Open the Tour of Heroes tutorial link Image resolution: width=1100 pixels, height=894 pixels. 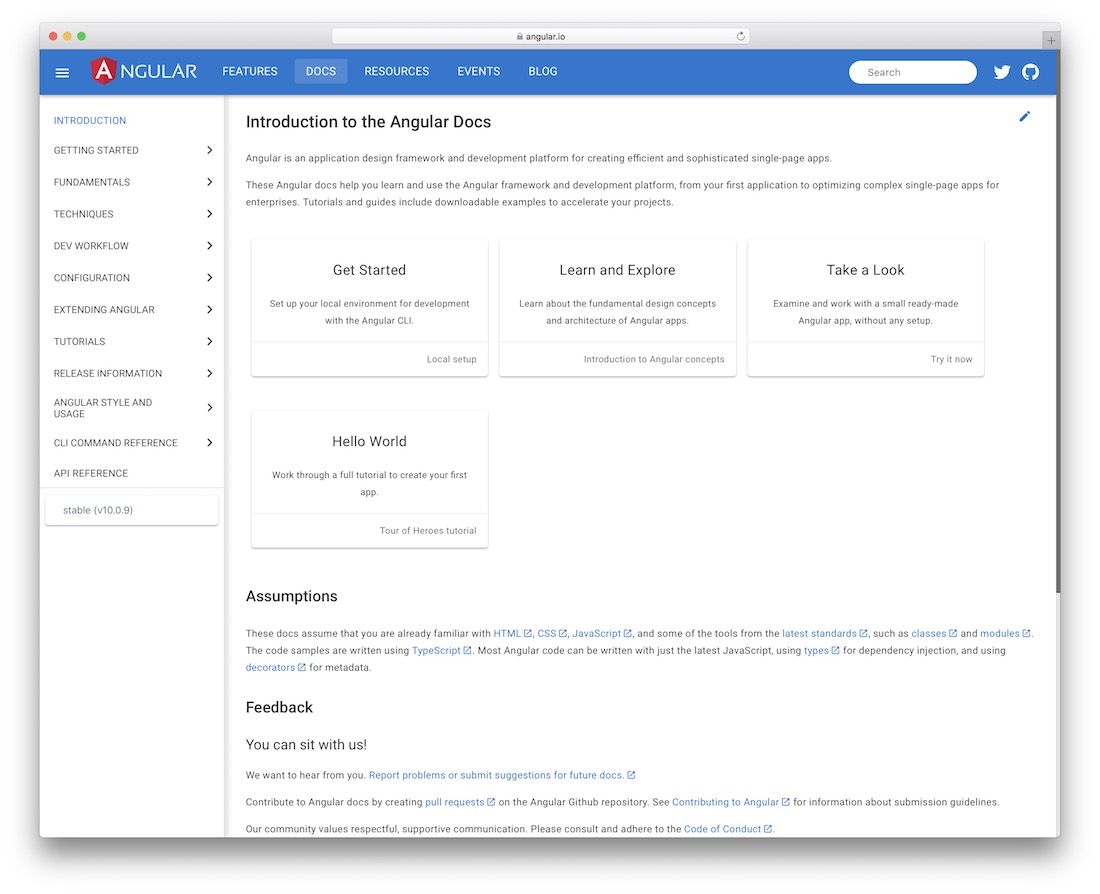click(x=428, y=531)
